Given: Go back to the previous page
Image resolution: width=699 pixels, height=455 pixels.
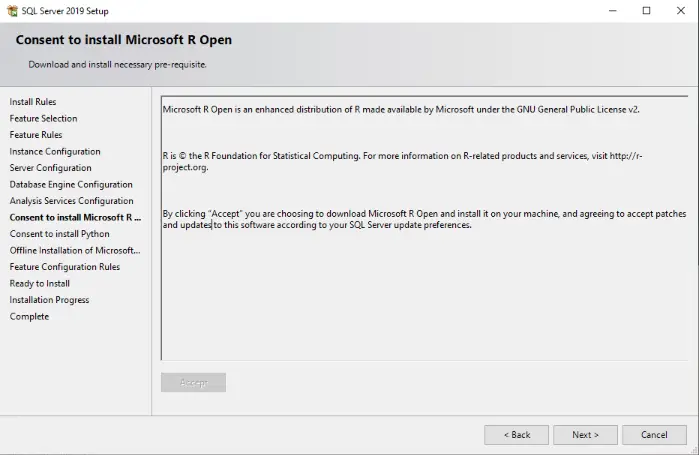Looking at the screenshot, I should pos(517,435).
